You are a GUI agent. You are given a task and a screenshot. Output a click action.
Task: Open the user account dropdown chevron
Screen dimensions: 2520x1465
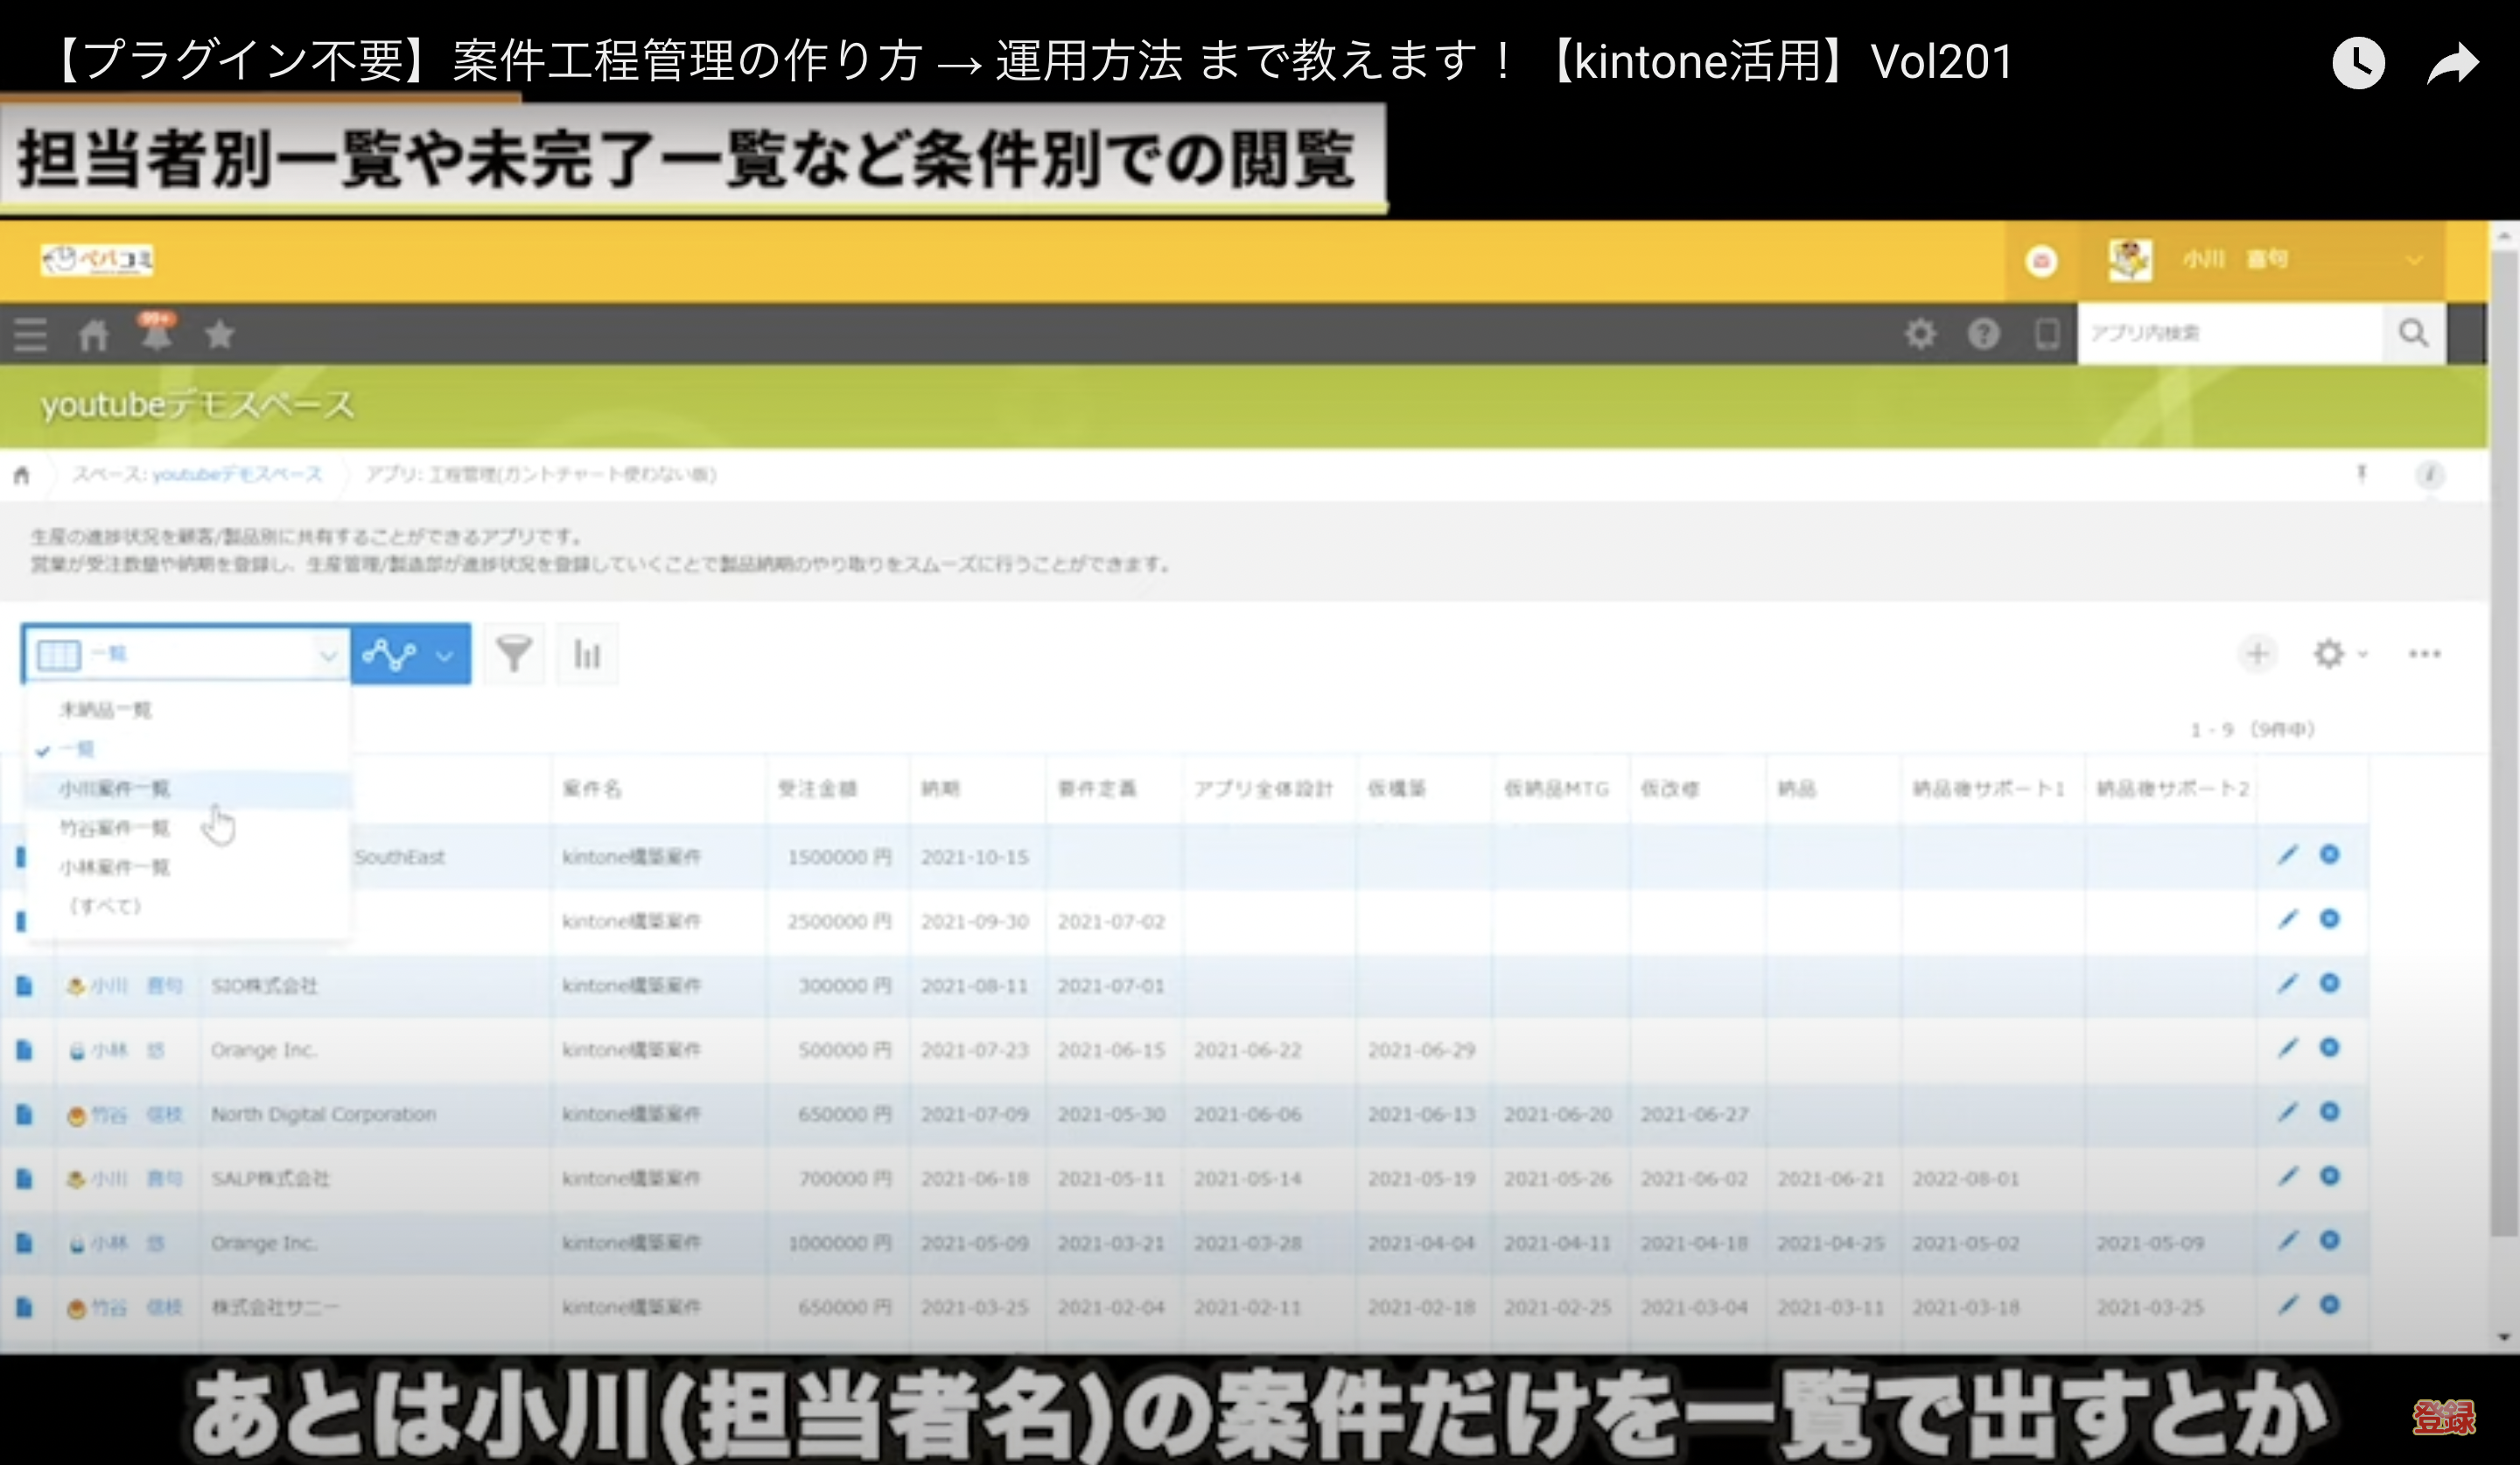[2414, 260]
